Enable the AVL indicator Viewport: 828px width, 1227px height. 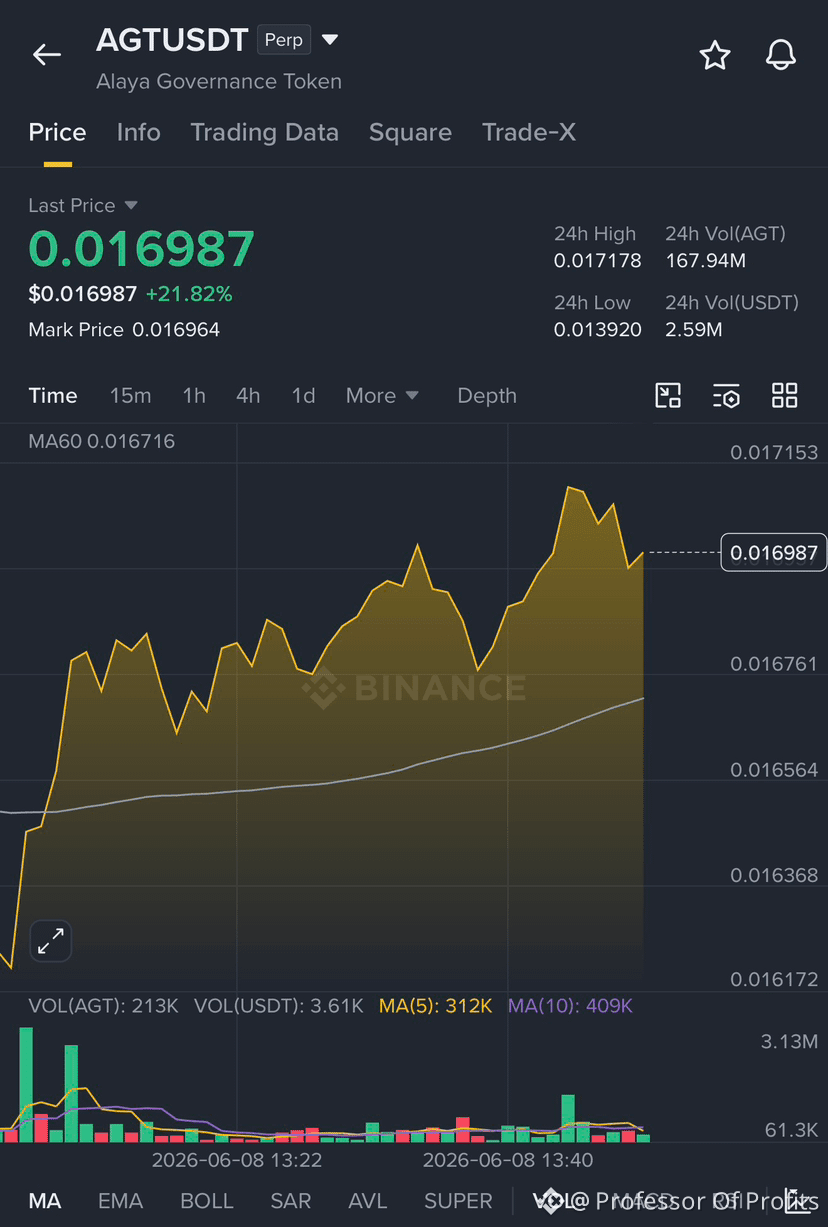pyautogui.click(x=368, y=1200)
